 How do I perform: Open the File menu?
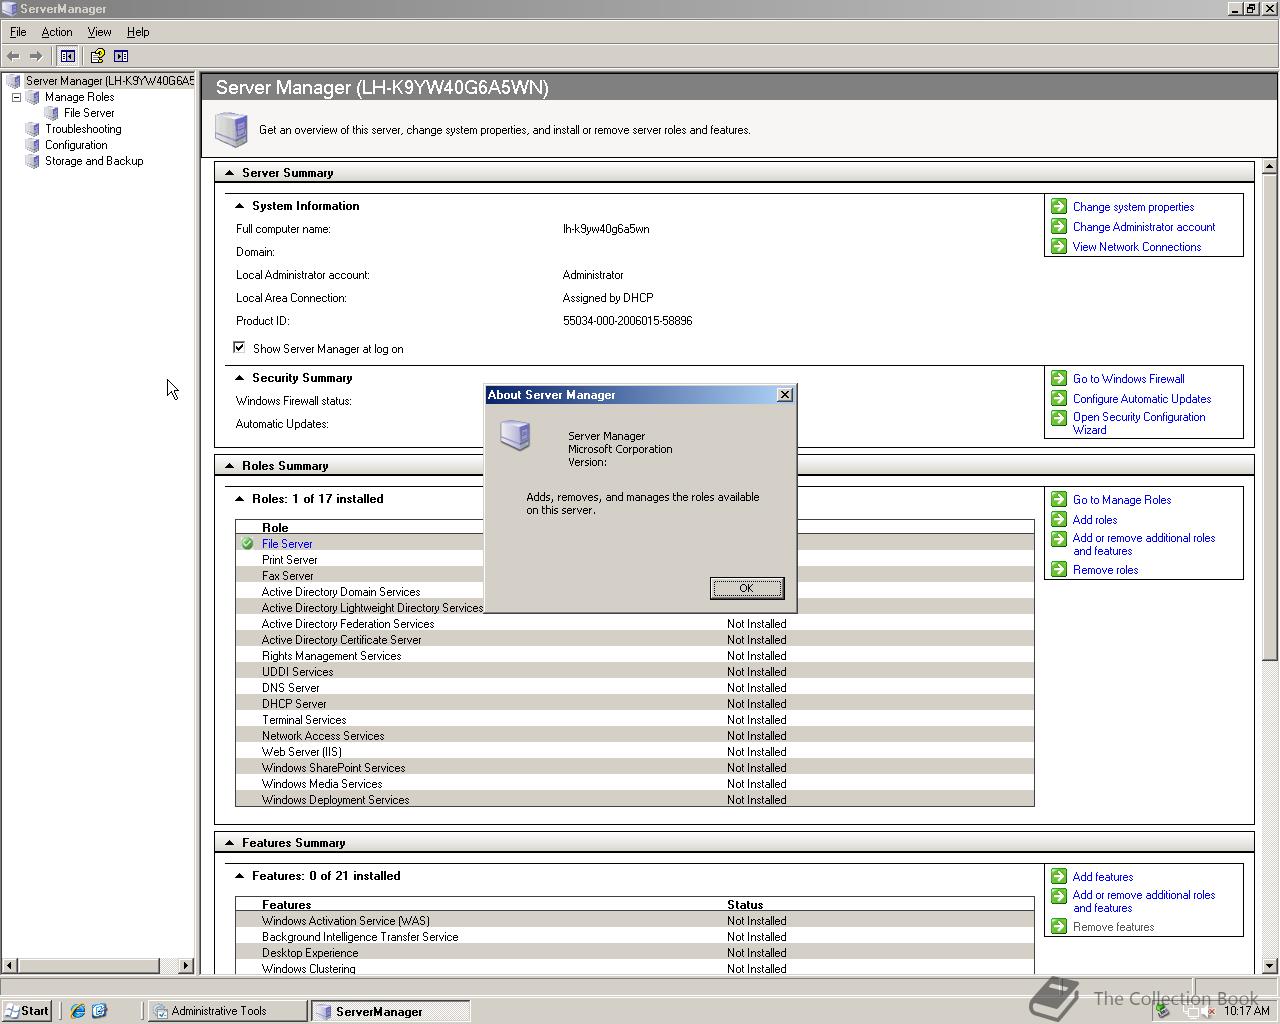(x=18, y=32)
